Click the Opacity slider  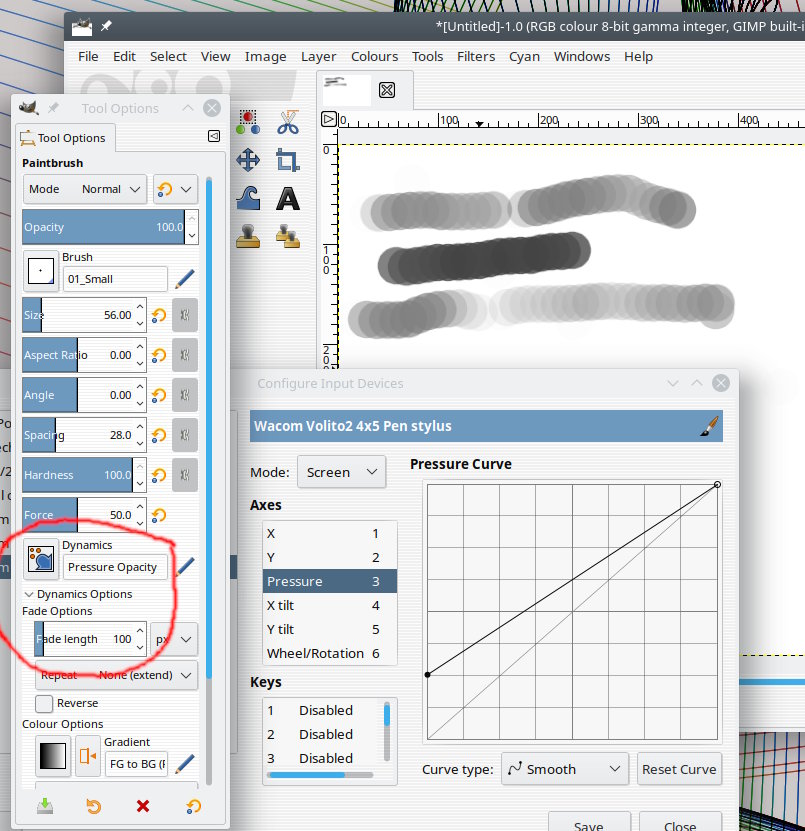pyautogui.click(x=103, y=227)
